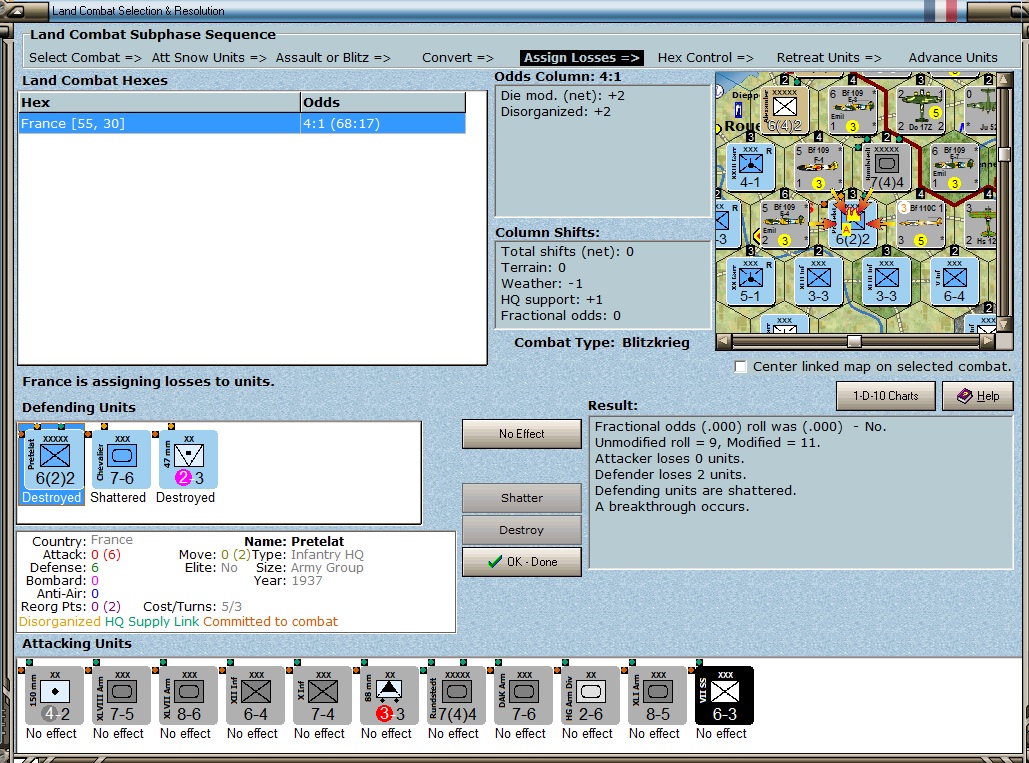Select the DAK Arm 7-6 attacking unit
Image resolution: width=1029 pixels, height=763 pixels.
tap(523, 696)
